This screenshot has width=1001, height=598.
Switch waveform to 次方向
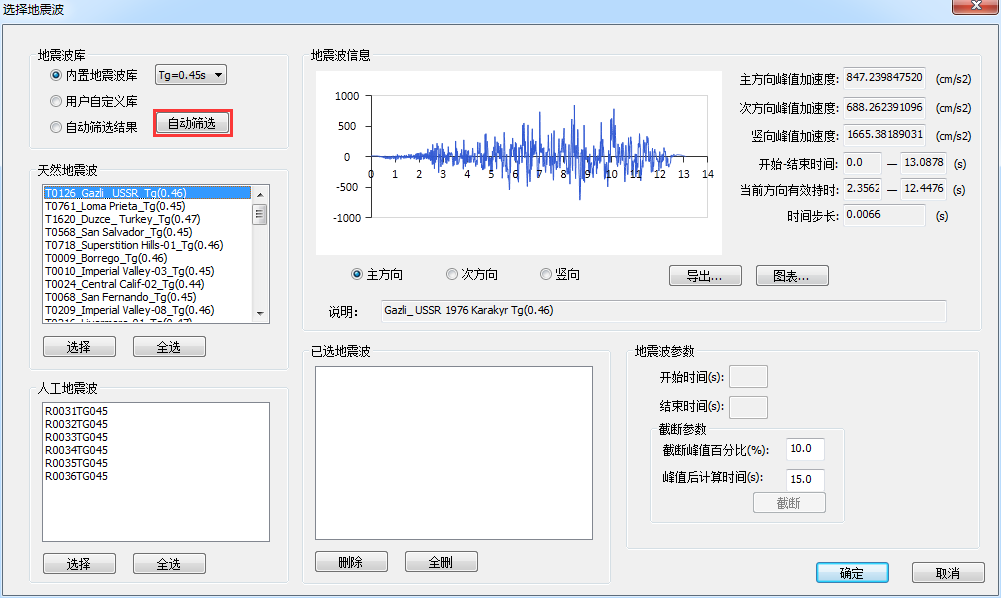click(x=452, y=275)
